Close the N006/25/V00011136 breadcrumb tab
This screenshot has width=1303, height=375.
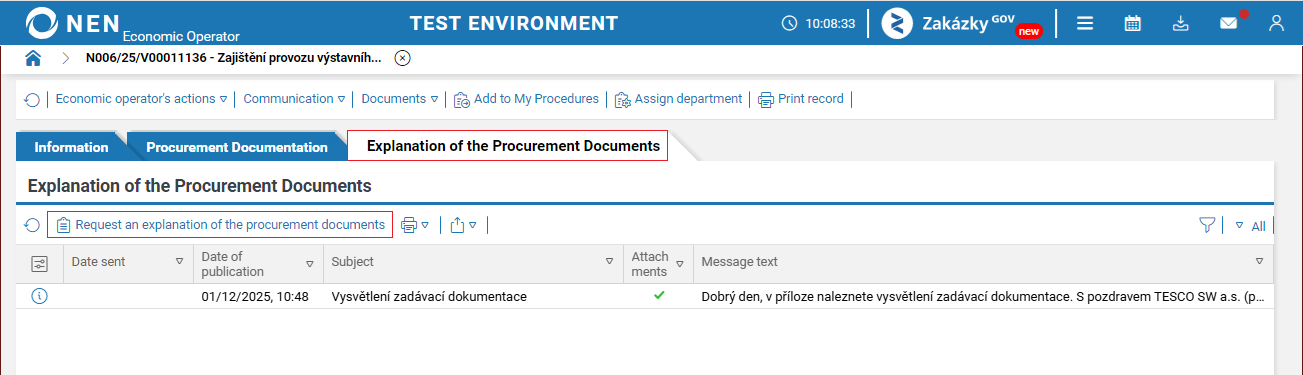(x=402, y=58)
